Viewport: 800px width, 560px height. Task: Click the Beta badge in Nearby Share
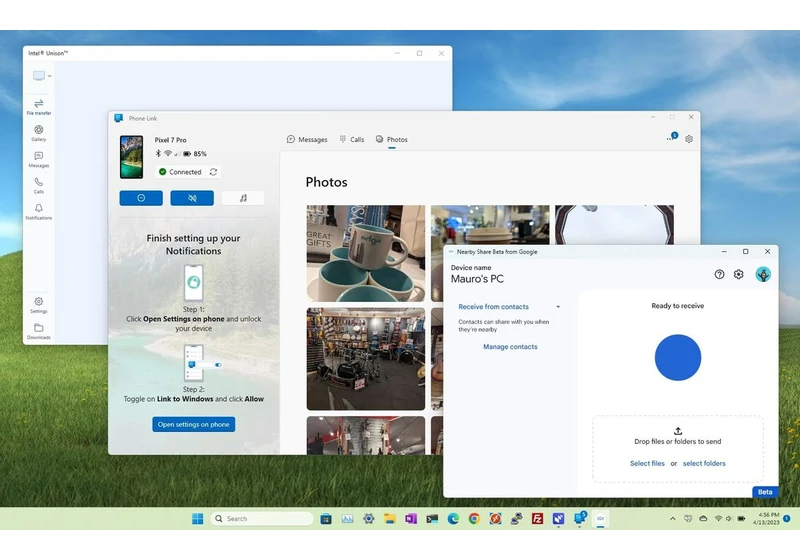pos(765,492)
